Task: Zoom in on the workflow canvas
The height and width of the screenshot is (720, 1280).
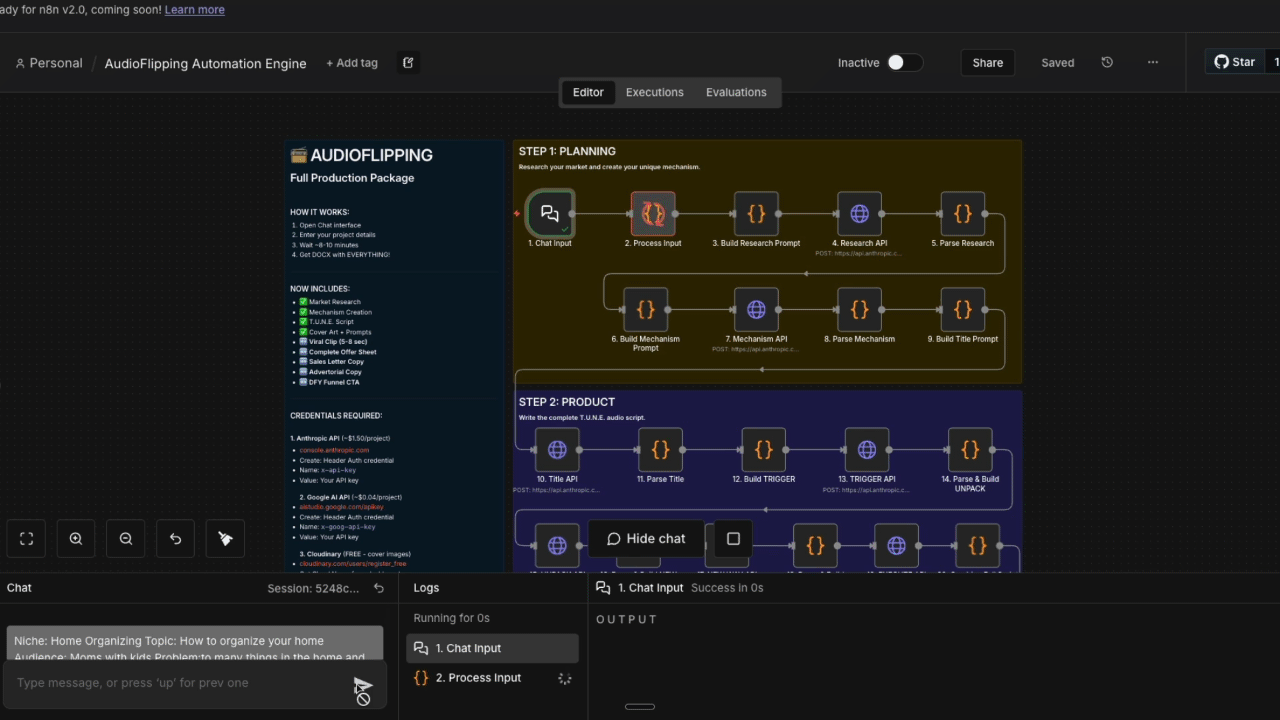Action: (x=76, y=539)
